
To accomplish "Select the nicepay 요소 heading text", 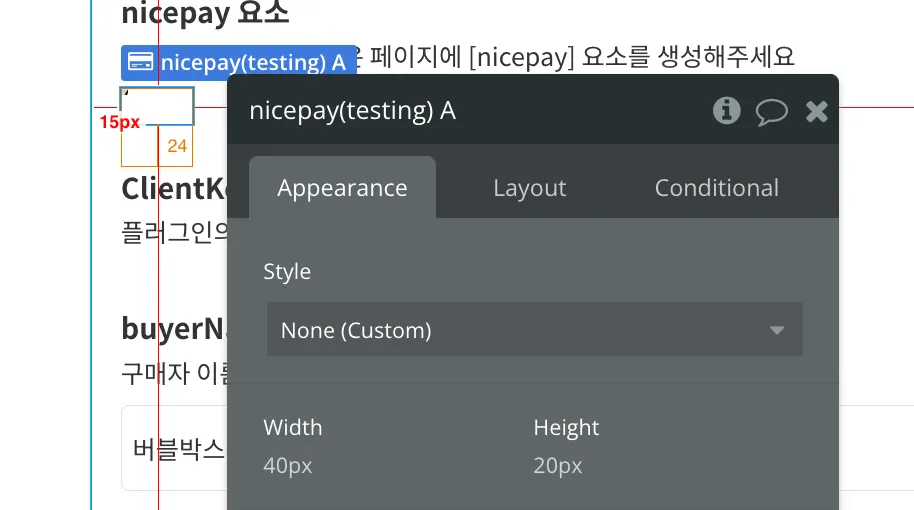I will (205, 15).
